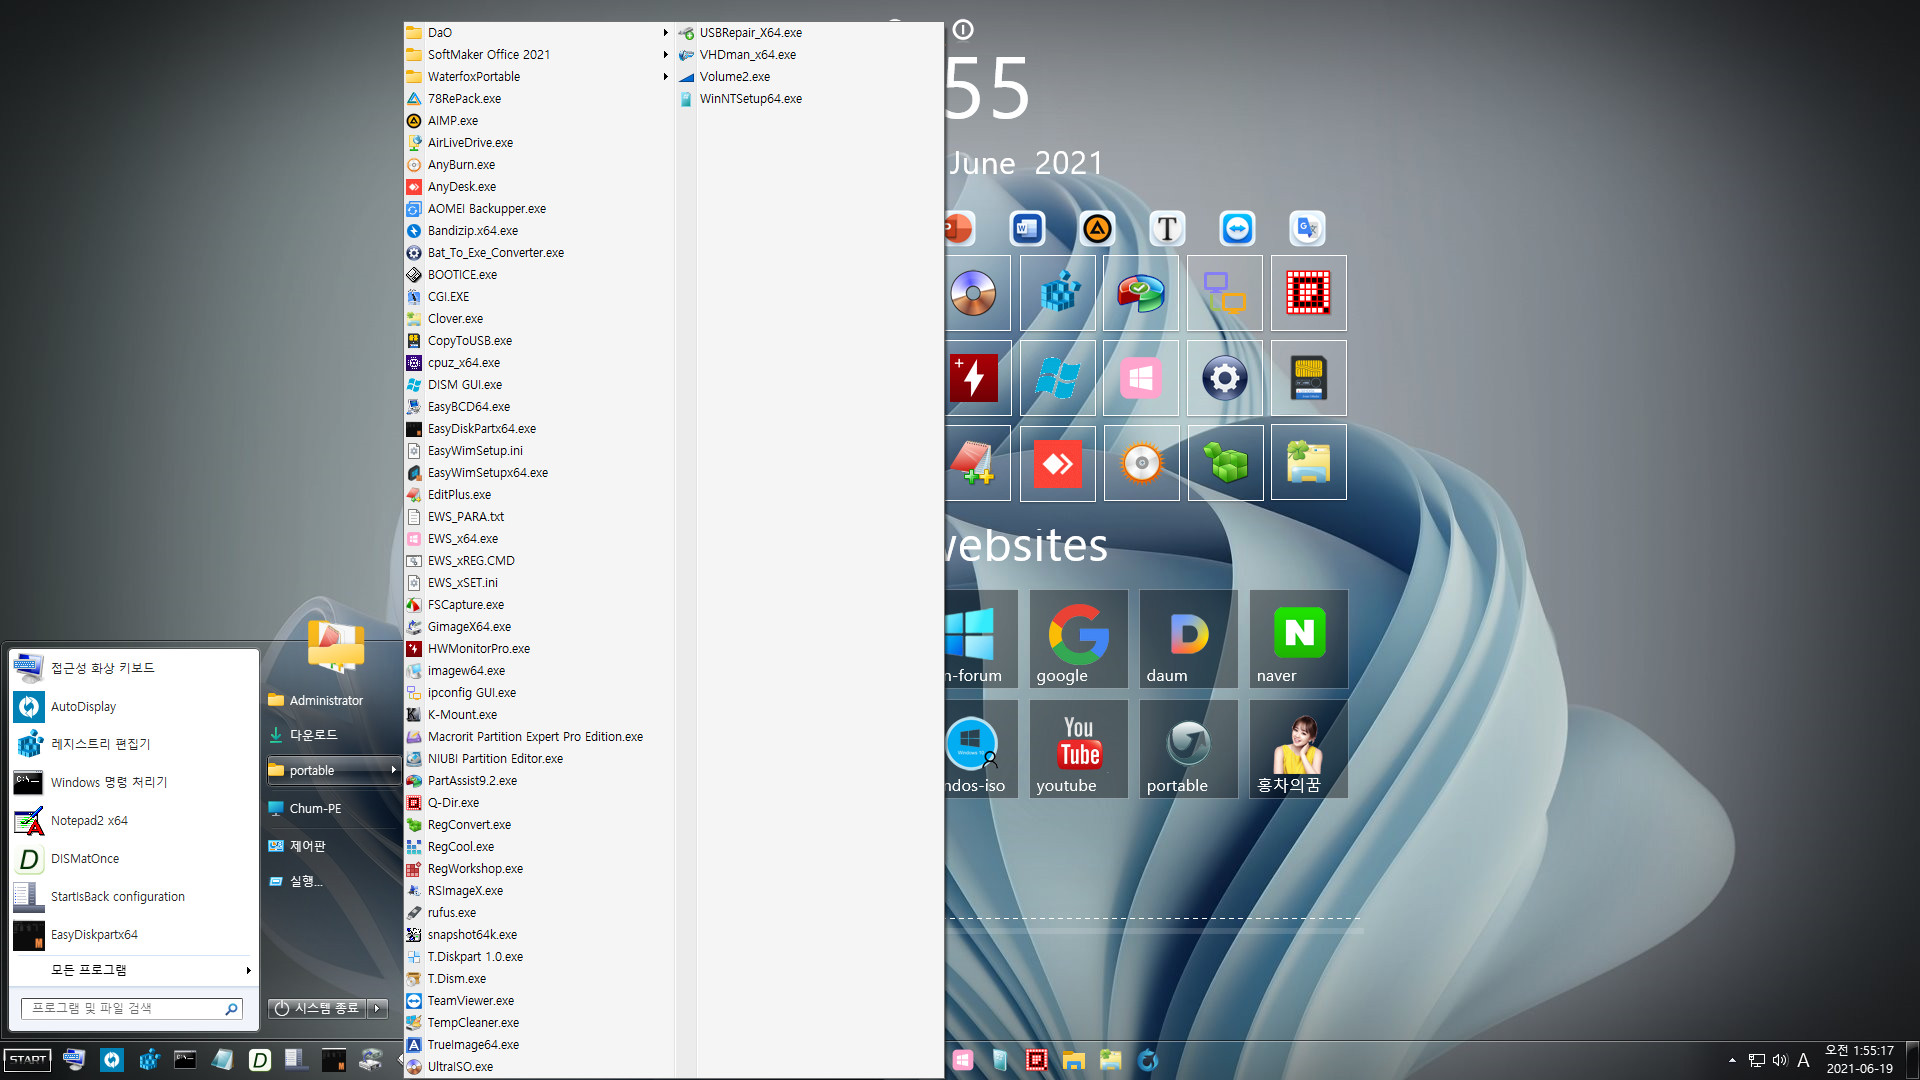1920x1080 pixels.
Task: Expand the SoftMaker Office 2021 folder
Action: pos(537,55)
